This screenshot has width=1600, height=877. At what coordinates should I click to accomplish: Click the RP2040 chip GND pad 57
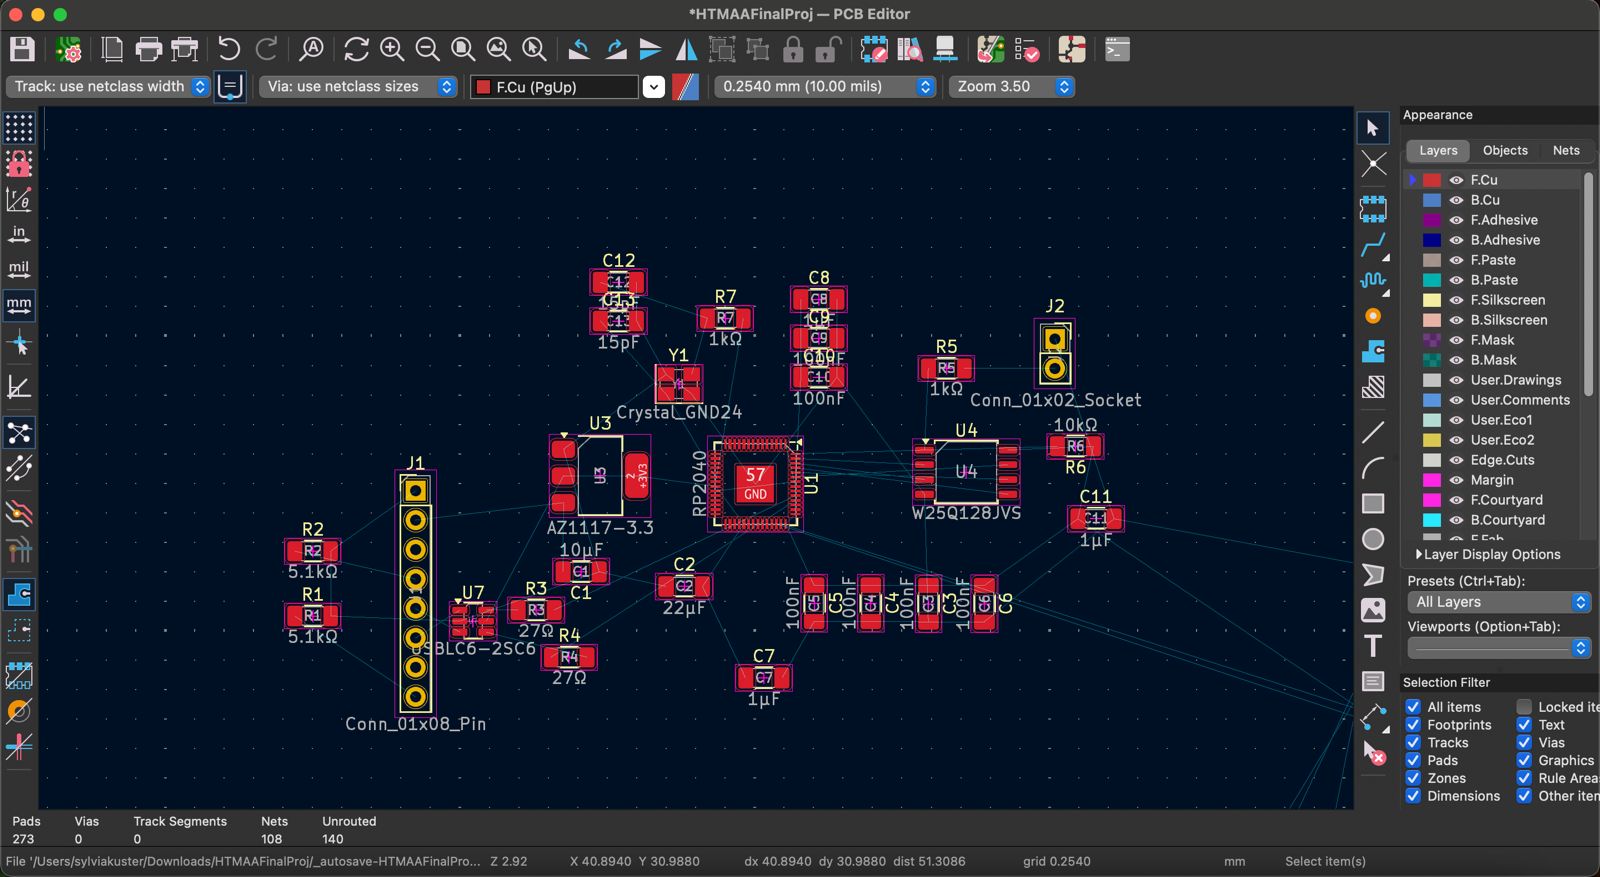(x=755, y=483)
